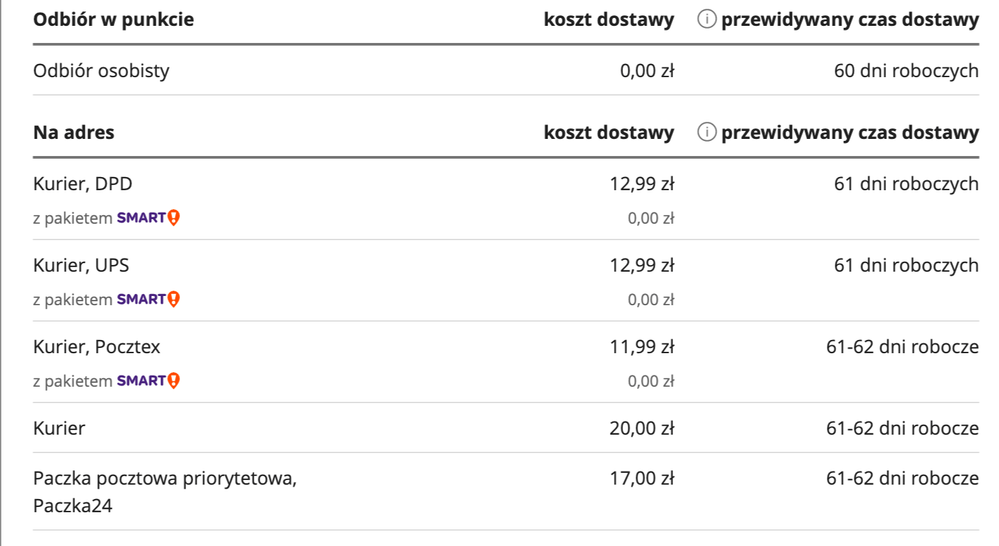999x546 pixels.
Task: Choose the Kurier, DPD delivery label
Action: pos(82,184)
